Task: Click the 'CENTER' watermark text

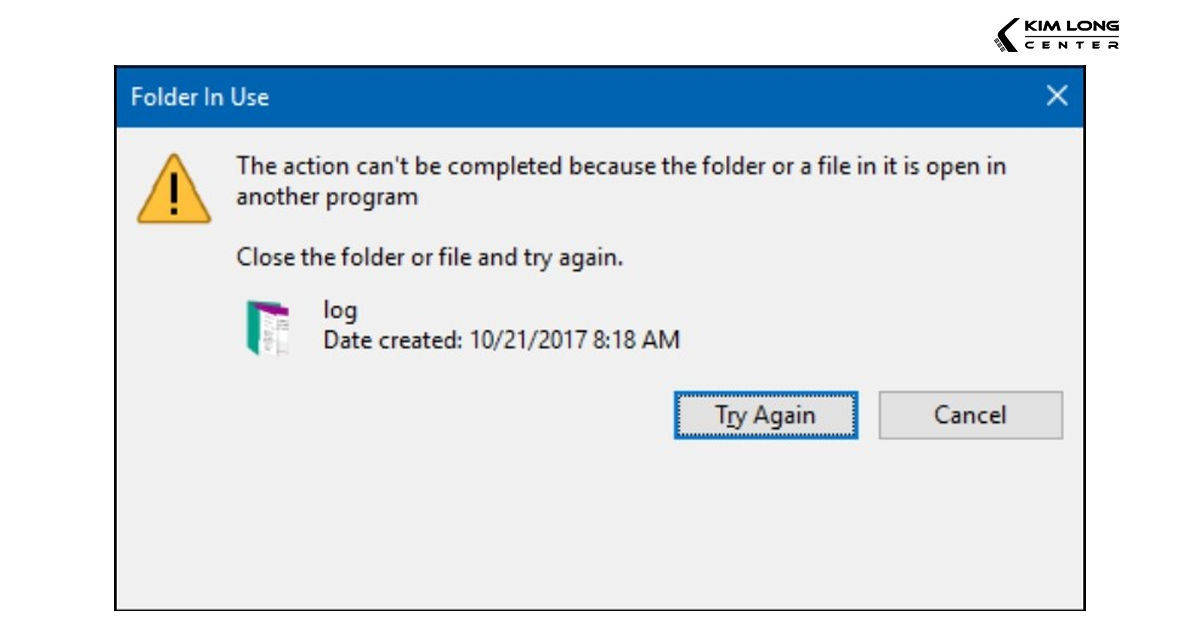Action: tap(1071, 44)
